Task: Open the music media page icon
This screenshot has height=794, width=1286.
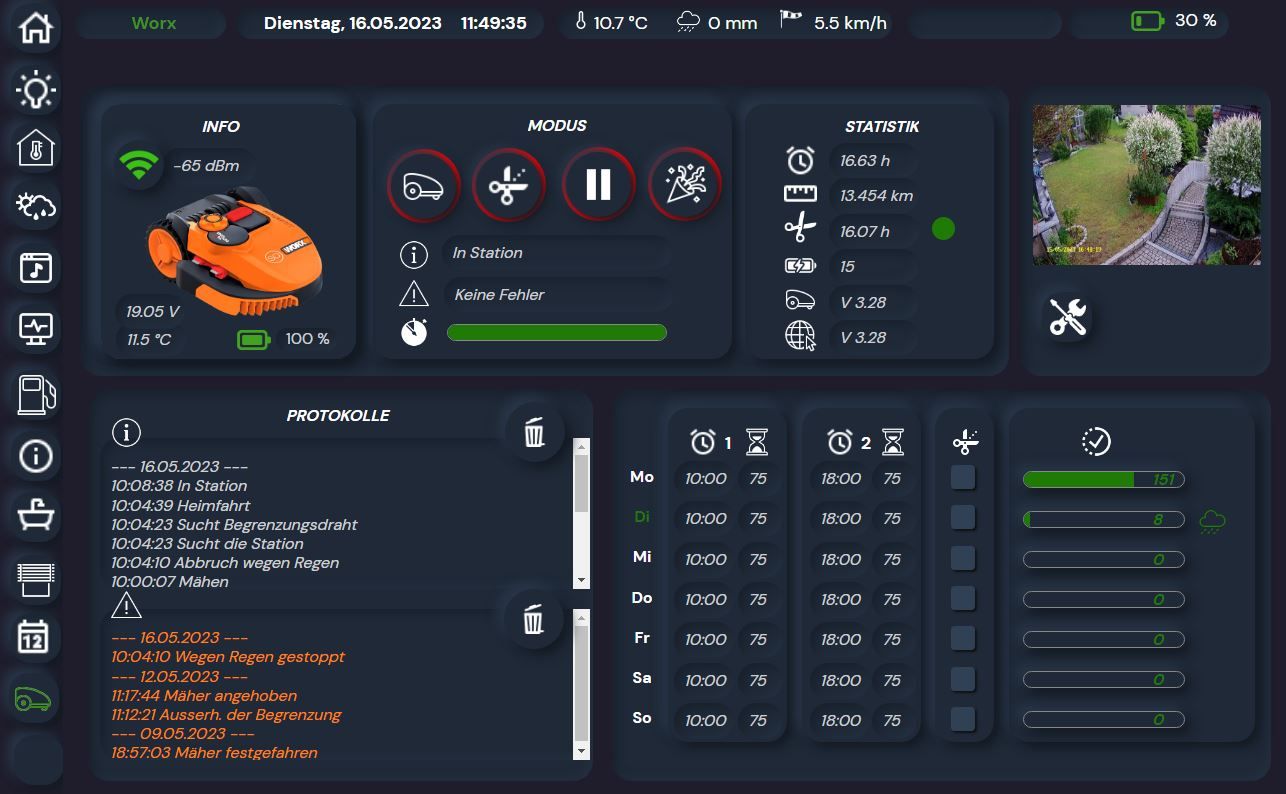Action: click(36, 268)
